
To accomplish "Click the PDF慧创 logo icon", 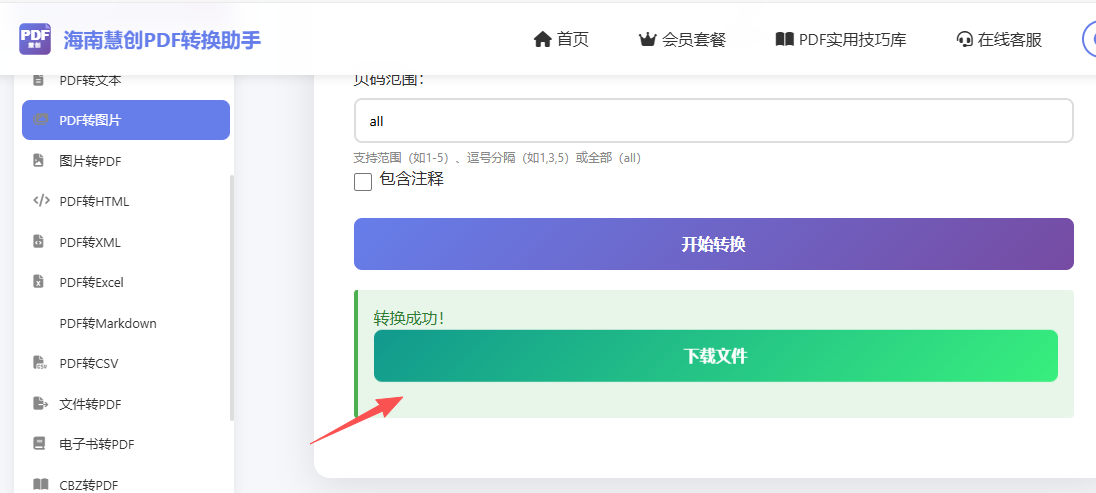I will 35,39.
